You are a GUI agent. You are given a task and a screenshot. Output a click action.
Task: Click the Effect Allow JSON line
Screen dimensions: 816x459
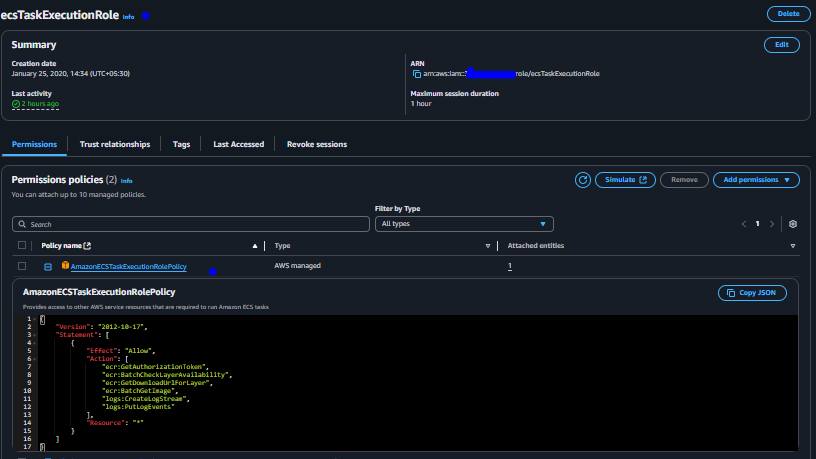point(121,351)
